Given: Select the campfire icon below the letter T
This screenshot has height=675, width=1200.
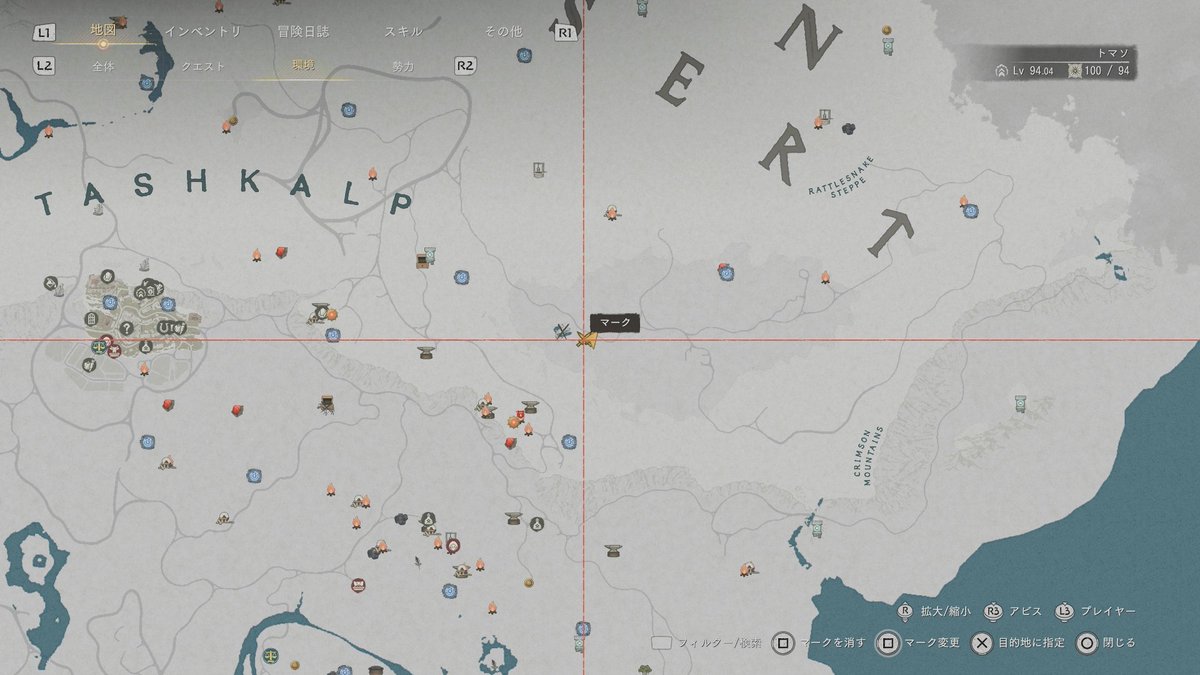Looking at the screenshot, I should [x=826, y=277].
